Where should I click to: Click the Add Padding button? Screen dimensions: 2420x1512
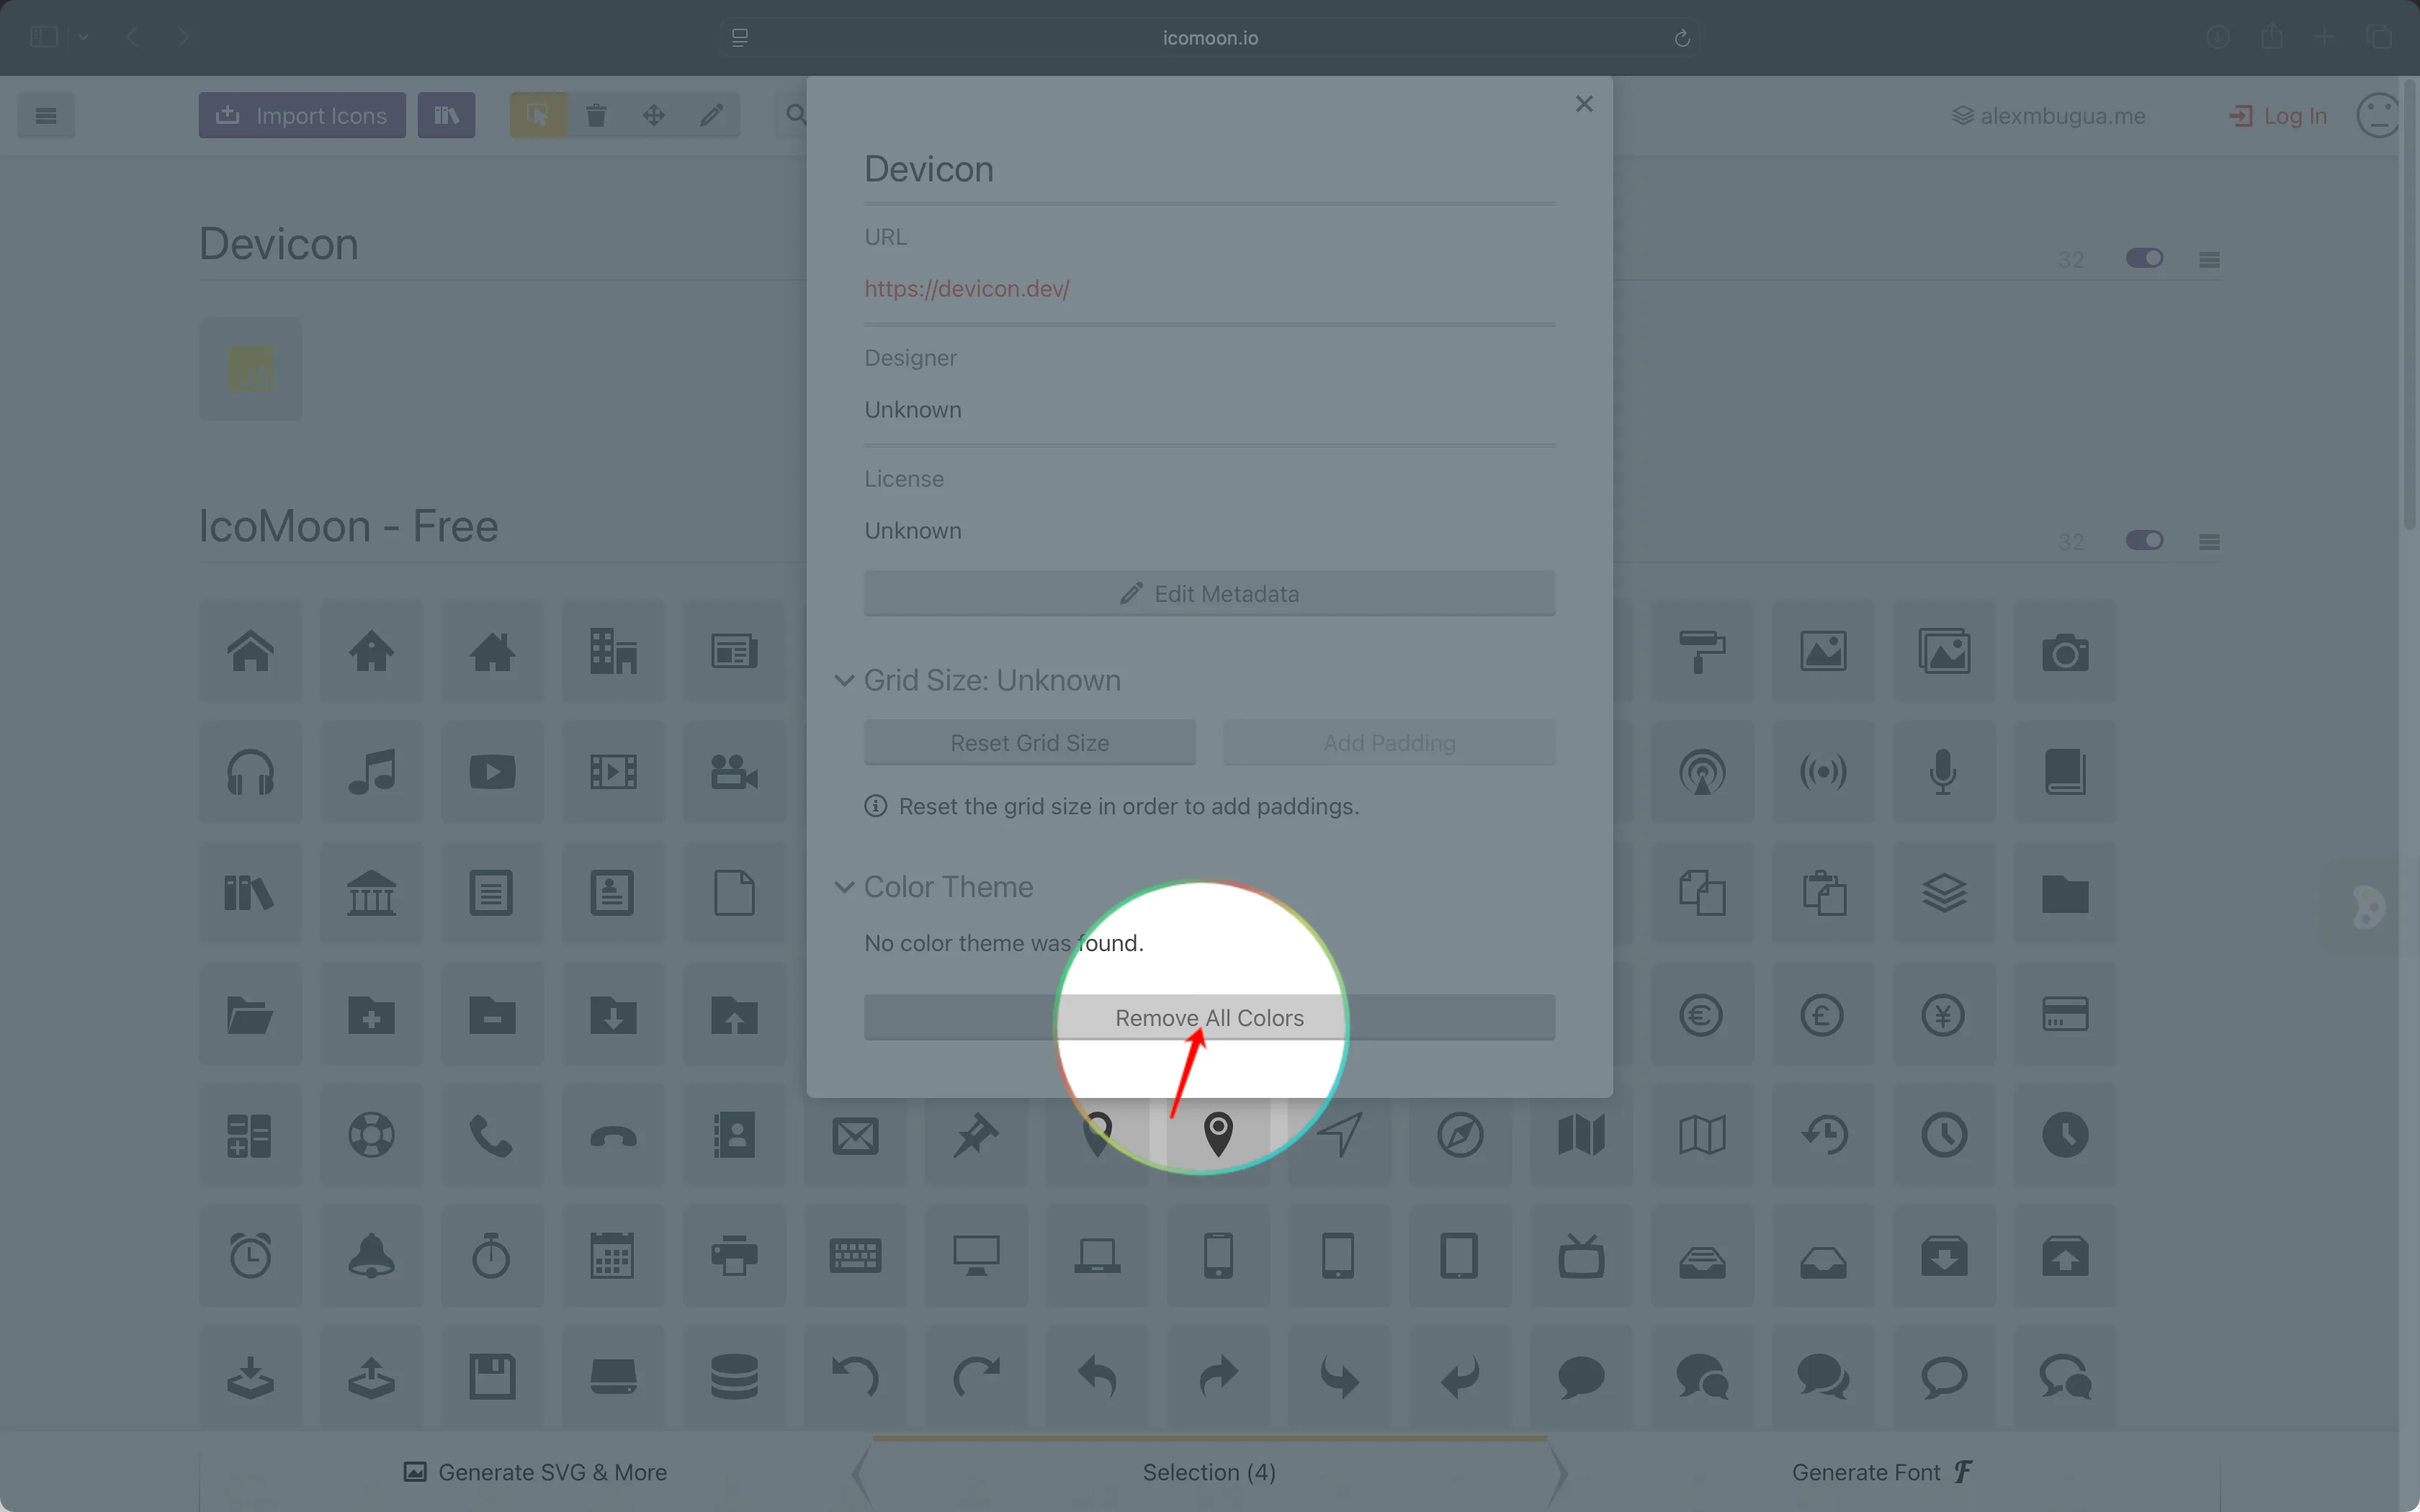pos(1389,743)
